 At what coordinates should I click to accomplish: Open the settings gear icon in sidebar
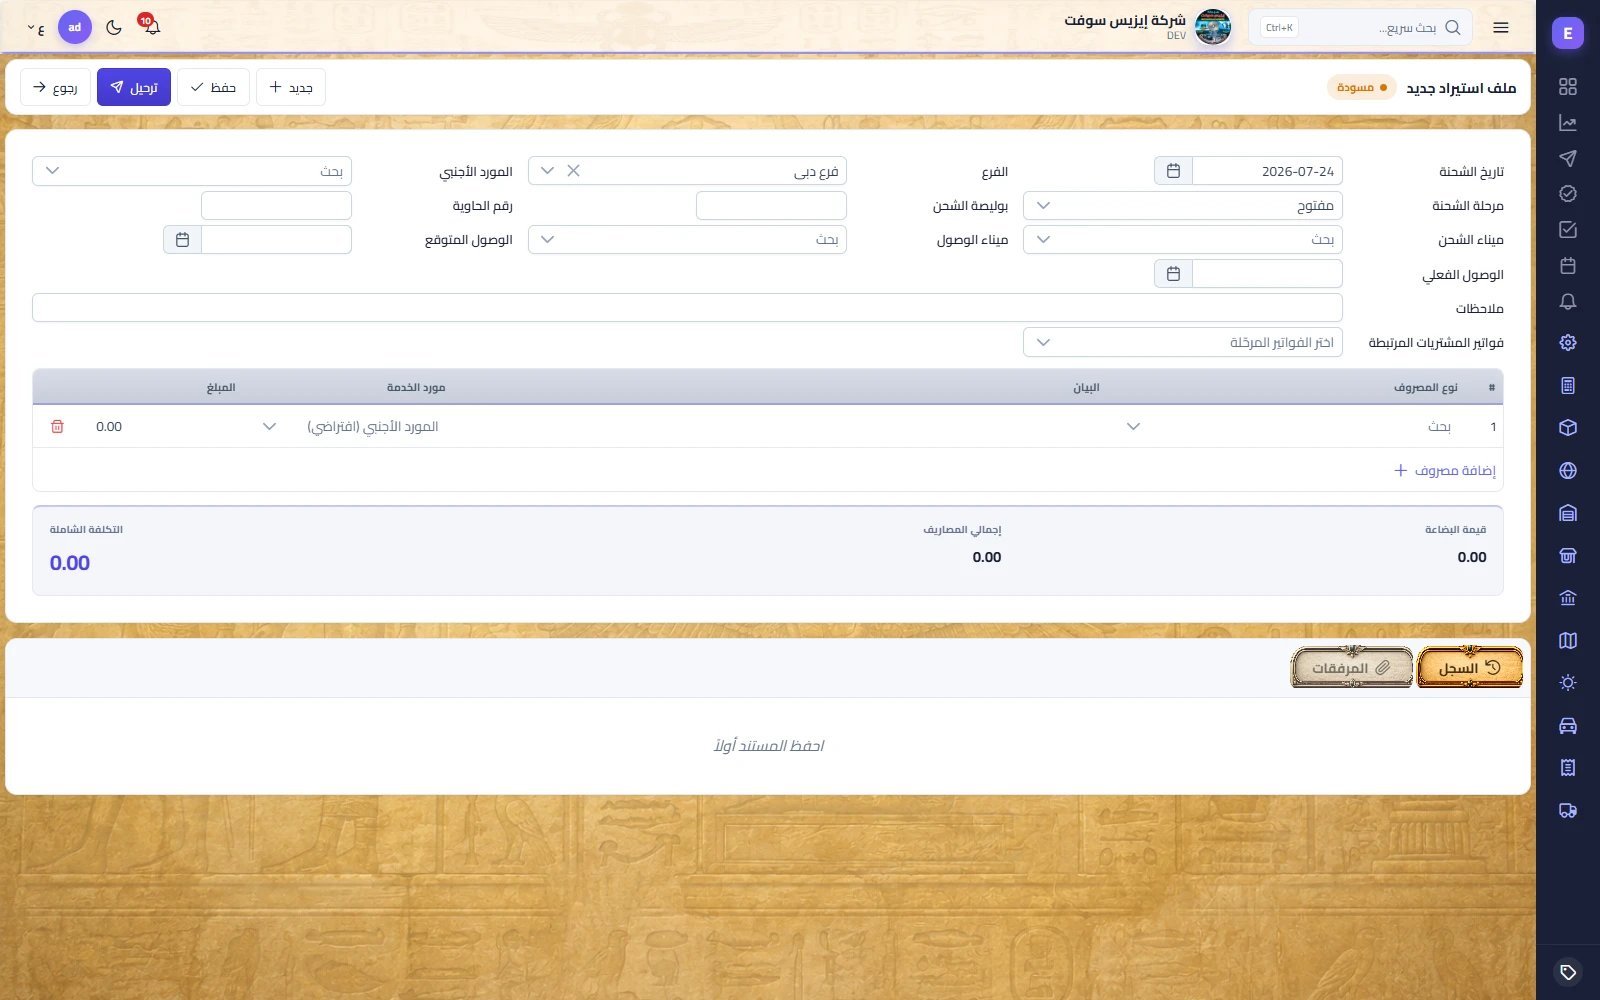pyautogui.click(x=1567, y=342)
